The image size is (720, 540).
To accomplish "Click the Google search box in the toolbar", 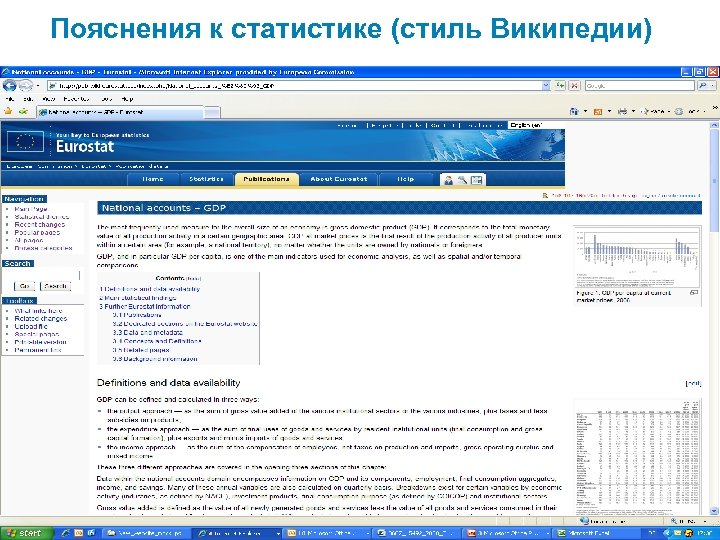I will 639,85.
